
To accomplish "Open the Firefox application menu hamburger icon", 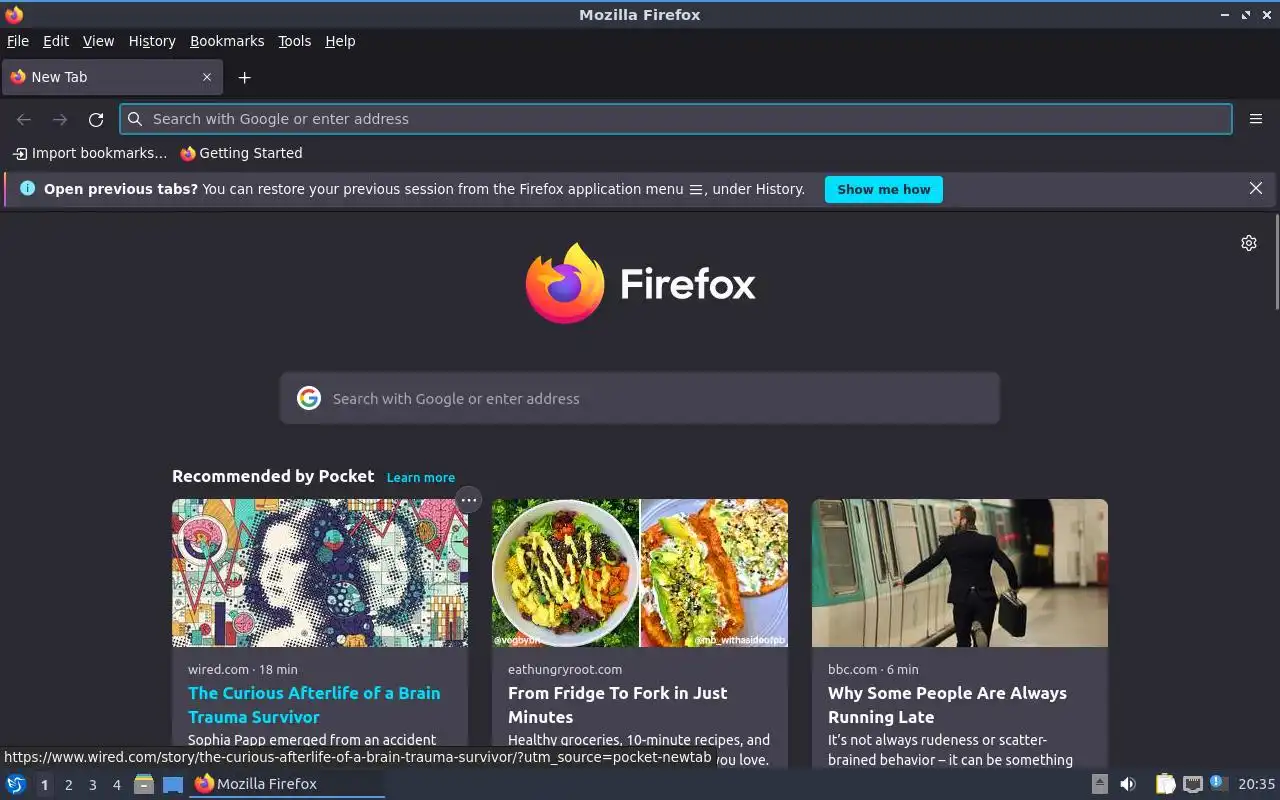I will pyautogui.click(x=1255, y=119).
